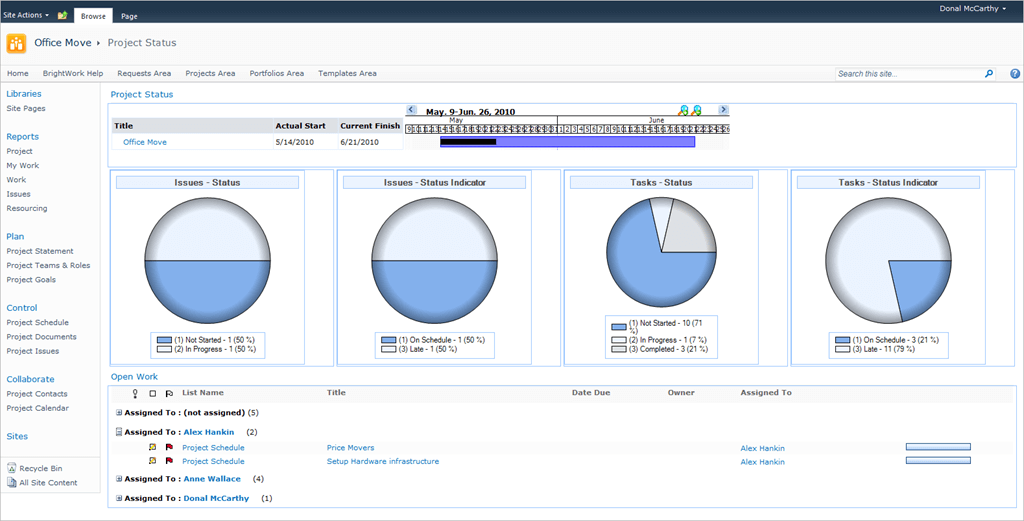Viewport: 1024px width, 521px height.
Task: Click the flag column header icon
Action: (168, 394)
